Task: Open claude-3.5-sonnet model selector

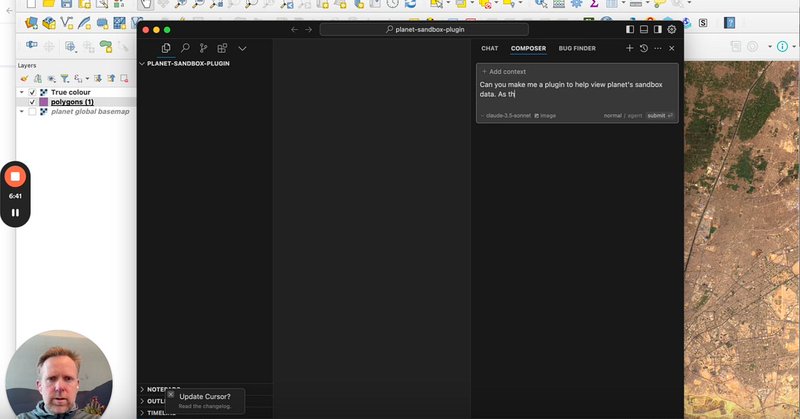Action: (506, 116)
